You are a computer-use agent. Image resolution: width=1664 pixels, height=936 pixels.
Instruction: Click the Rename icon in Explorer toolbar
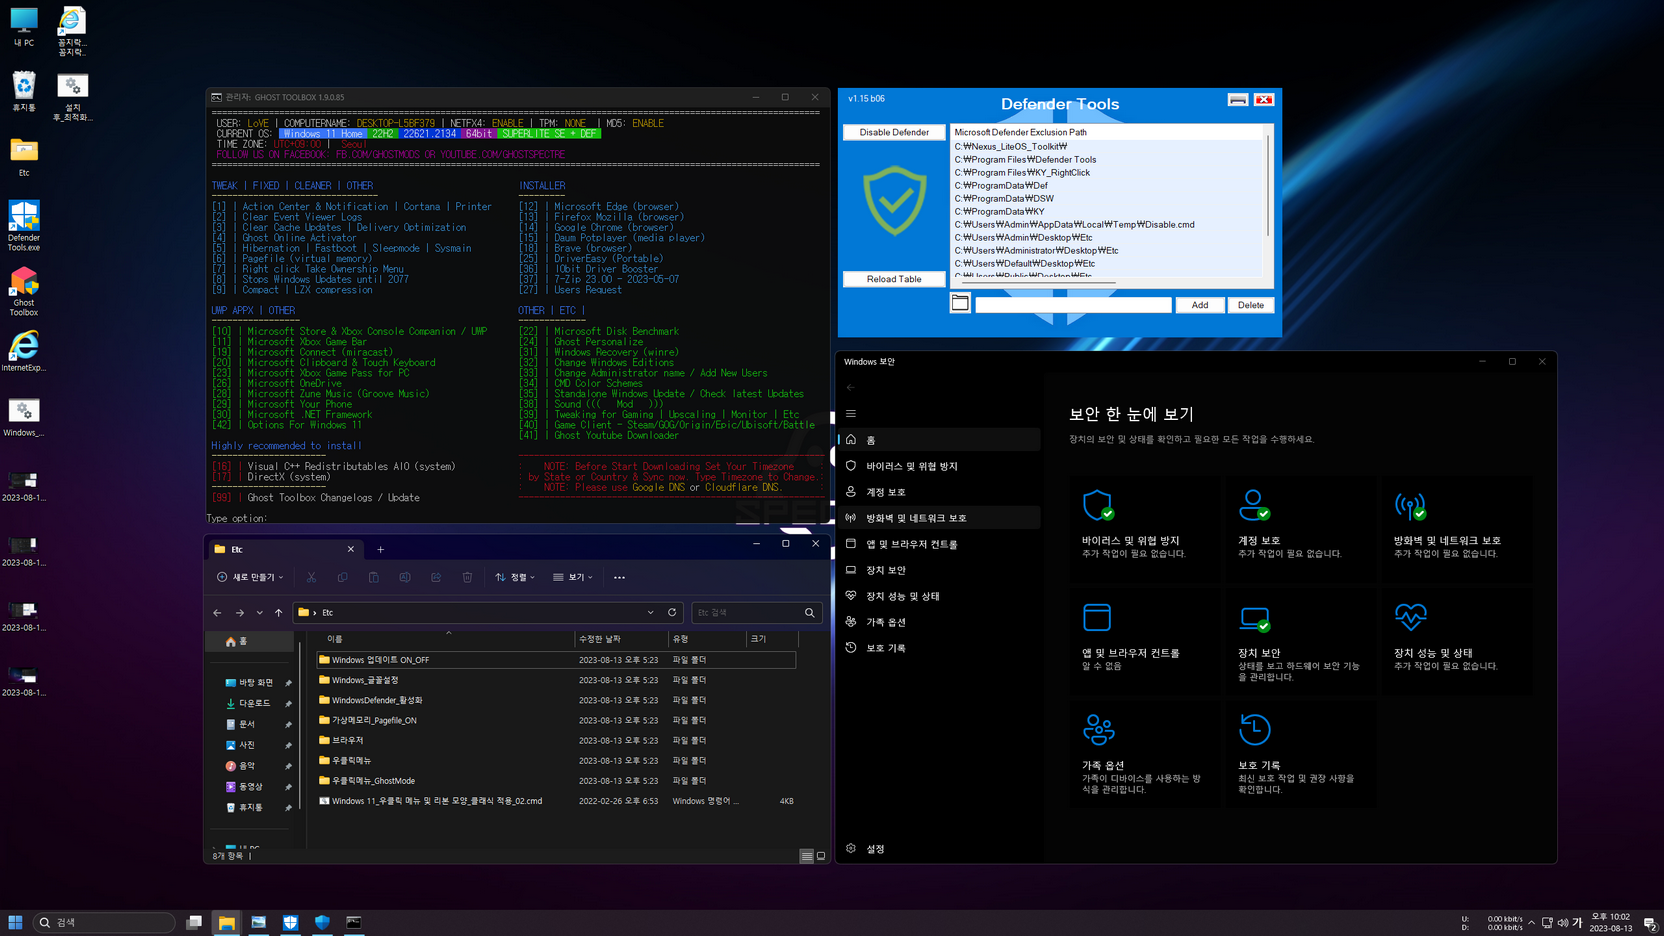pyautogui.click(x=405, y=577)
